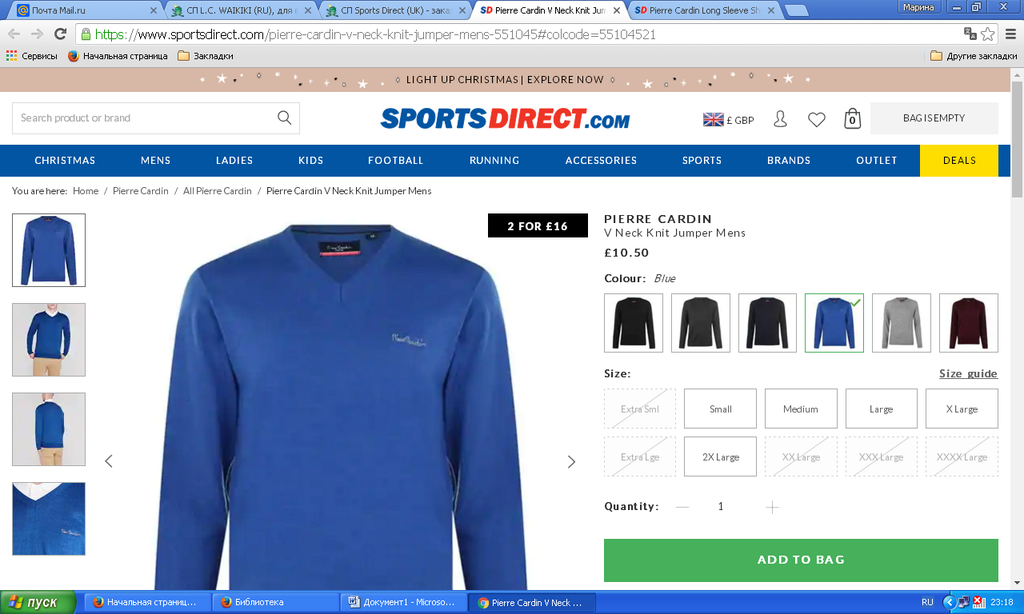Increase quantity with the plus button

click(772, 507)
